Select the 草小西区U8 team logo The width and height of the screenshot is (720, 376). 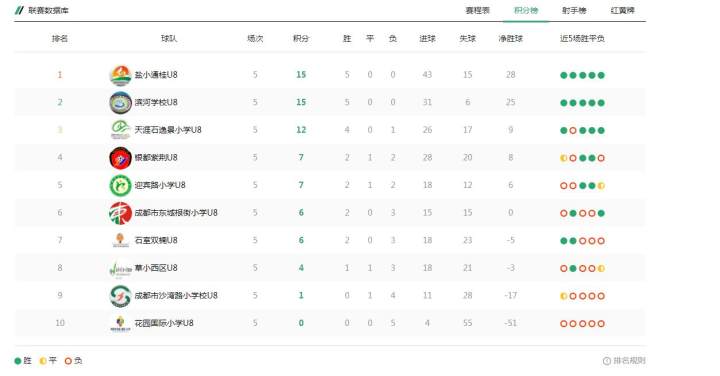(120, 269)
